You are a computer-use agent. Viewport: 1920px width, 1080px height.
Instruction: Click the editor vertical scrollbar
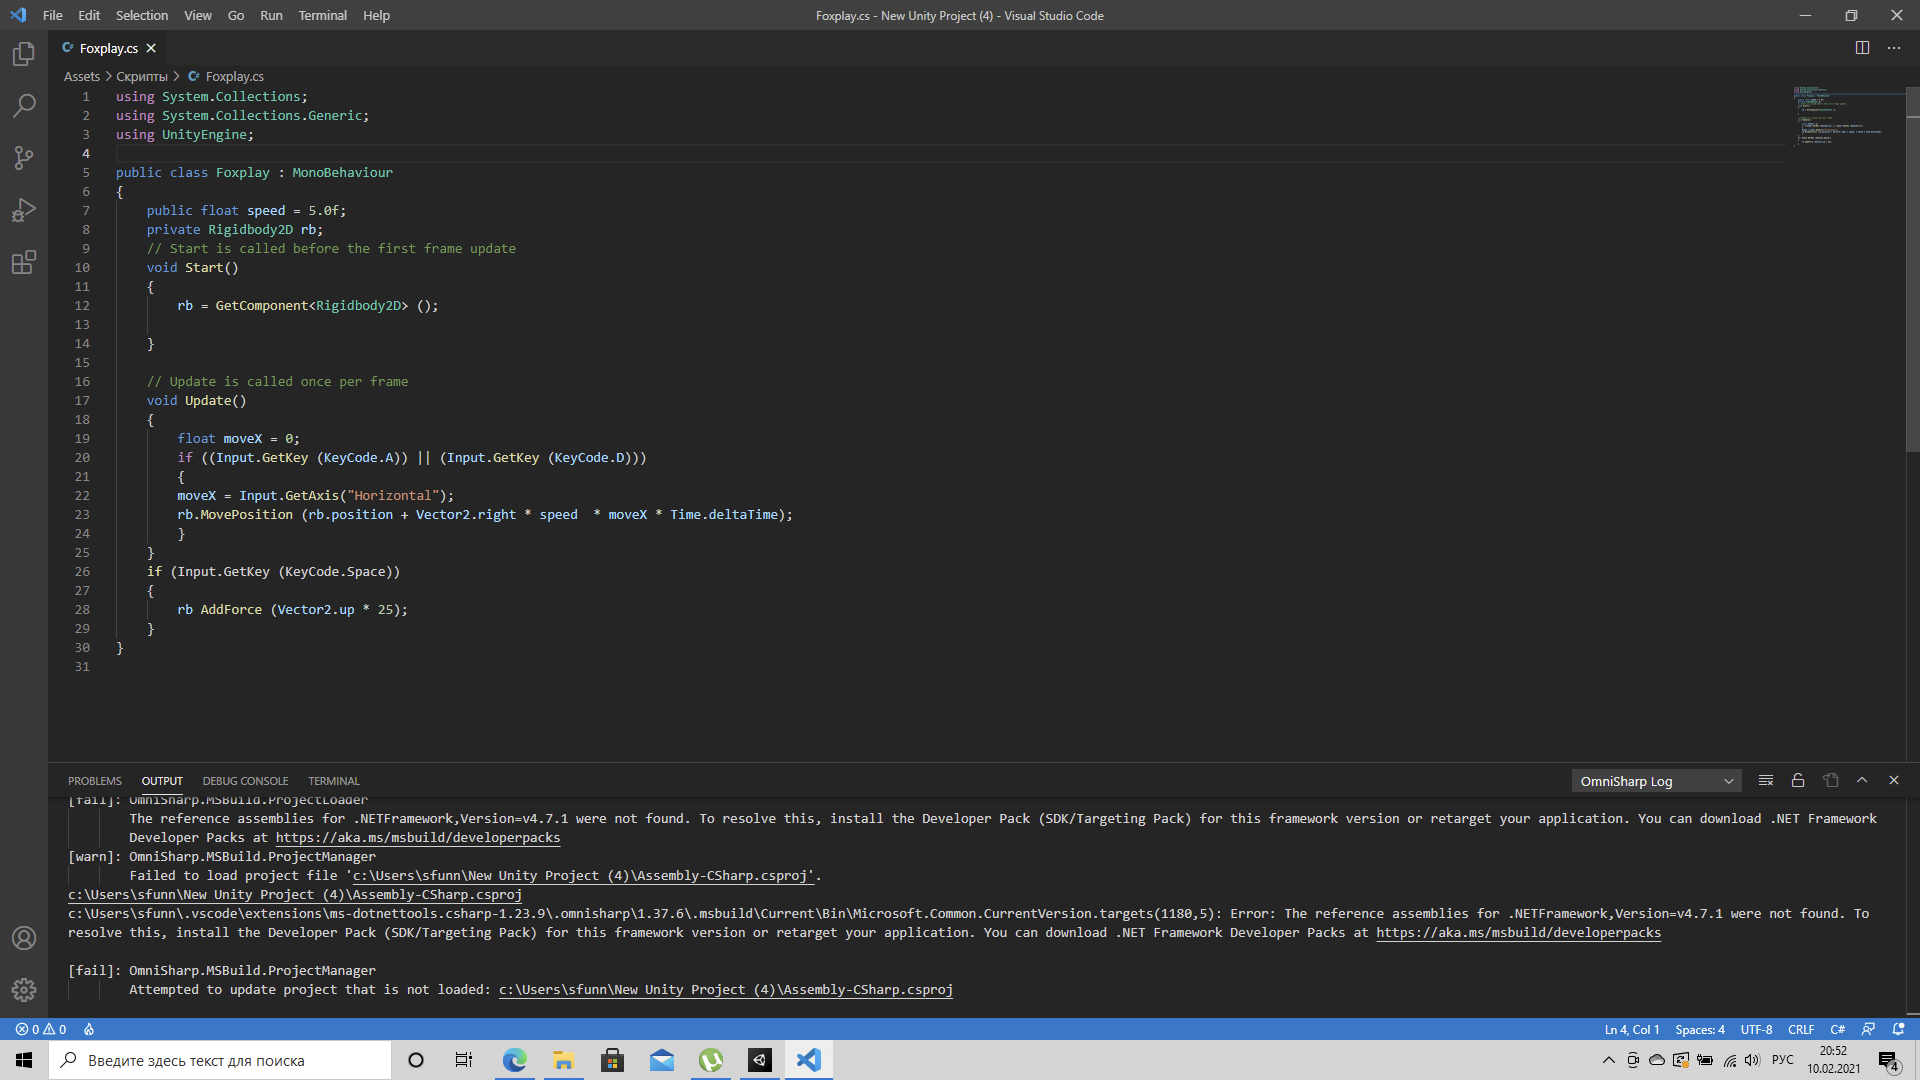point(1912,269)
